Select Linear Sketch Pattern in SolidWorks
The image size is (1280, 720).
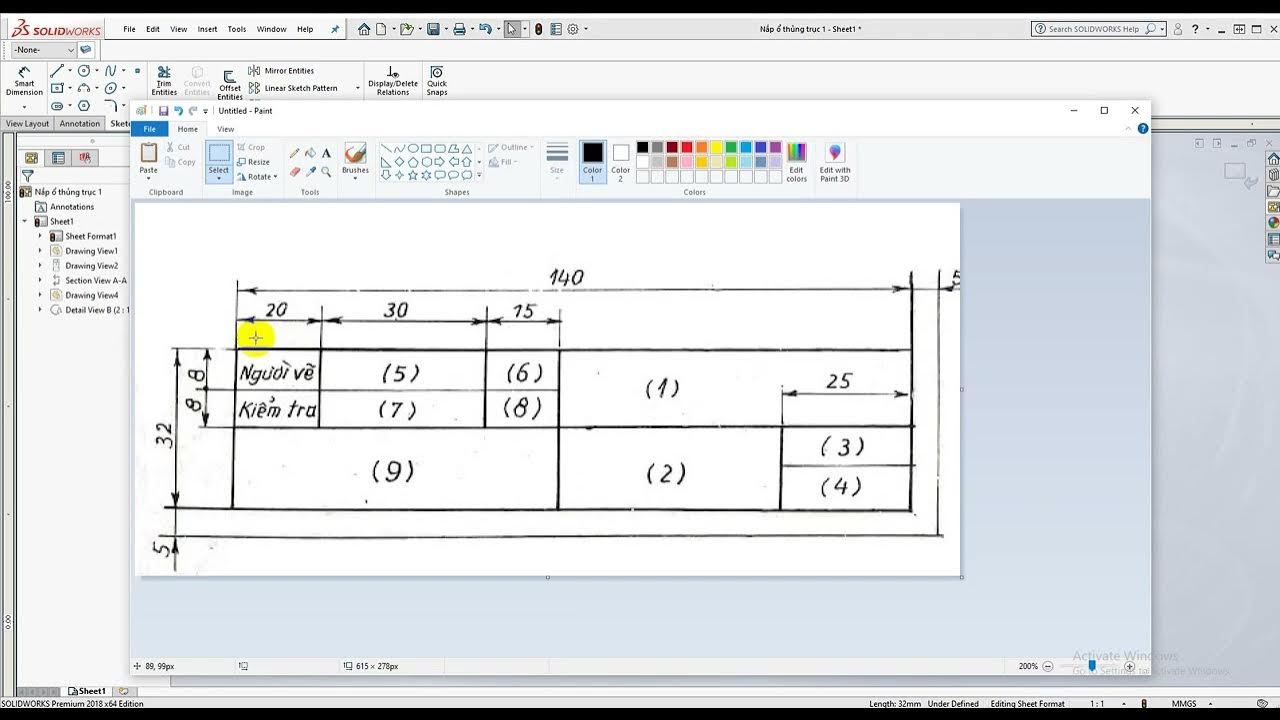pyautogui.click(x=293, y=88)
